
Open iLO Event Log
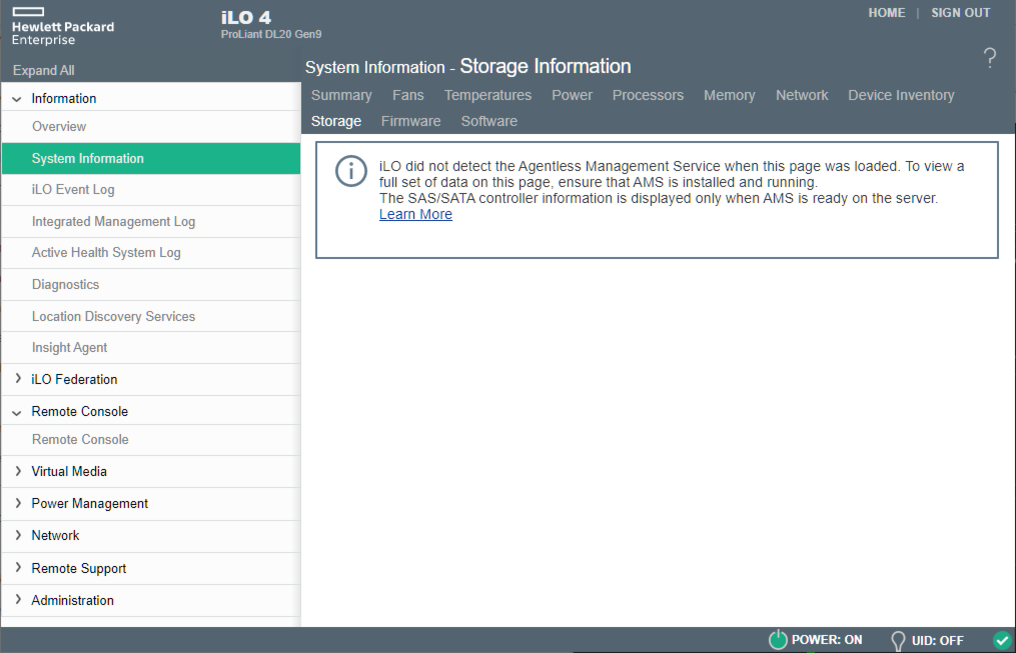[151, 190]
